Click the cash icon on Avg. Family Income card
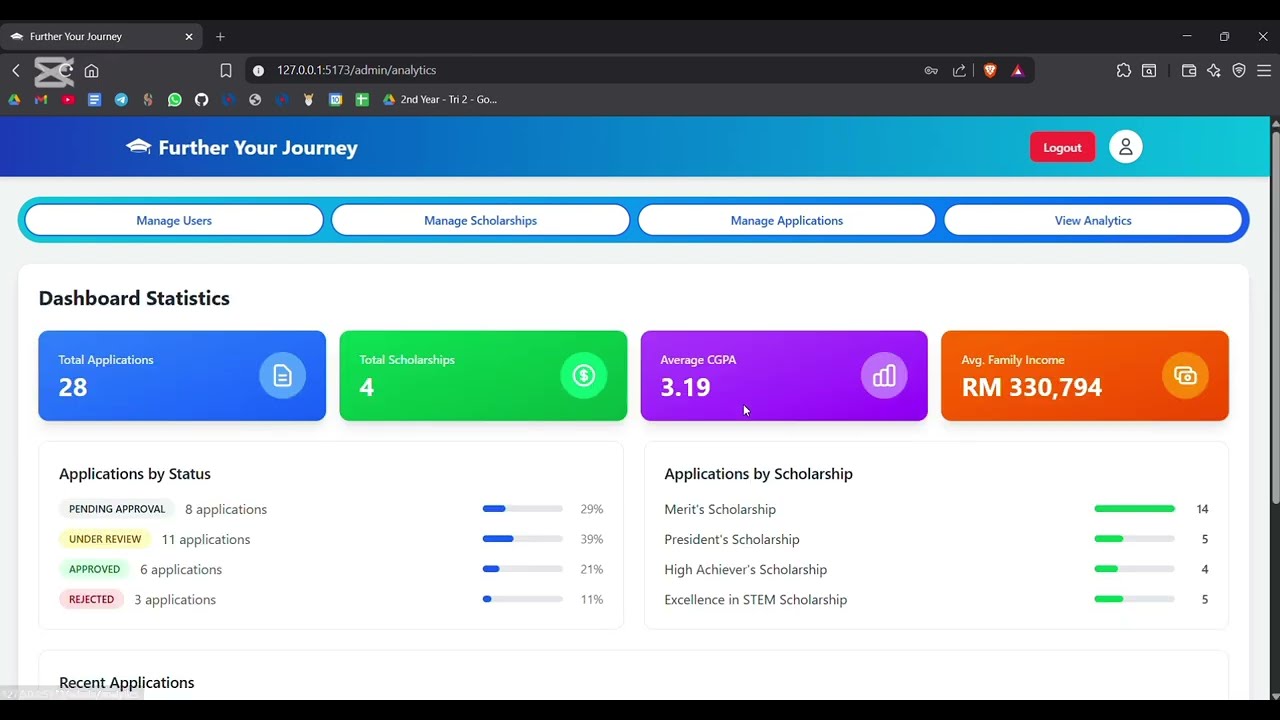The height and width of the screenshot is (720, 1280). click(1185, 376)
